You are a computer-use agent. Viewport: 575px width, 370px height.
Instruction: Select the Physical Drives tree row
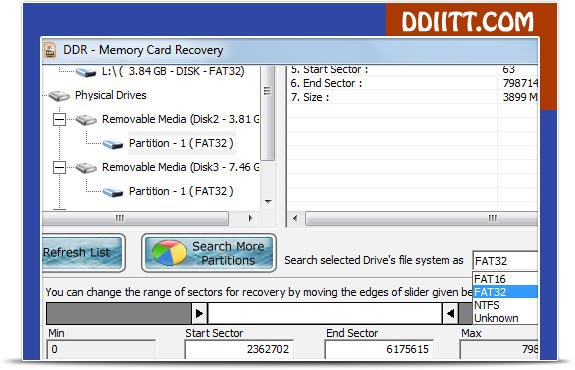pos(111,95)
